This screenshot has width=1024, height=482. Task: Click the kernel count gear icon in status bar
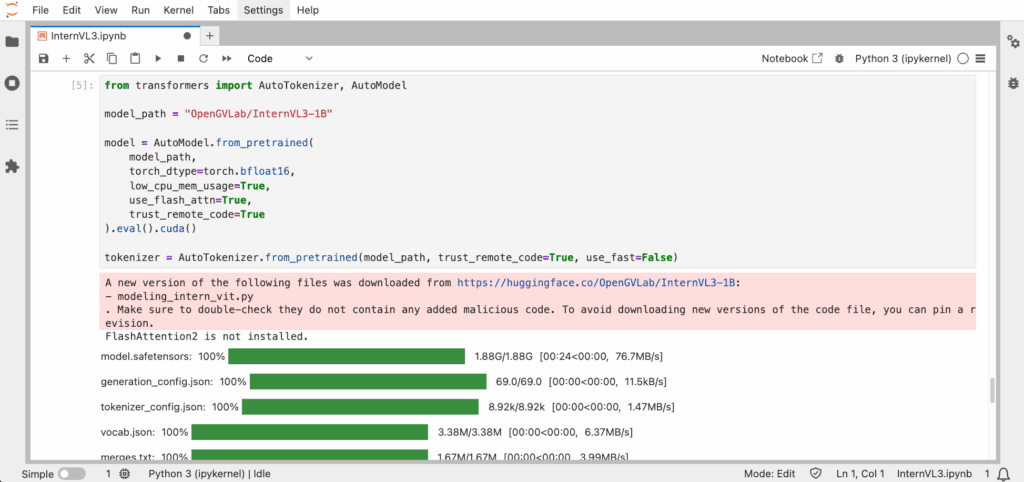125,474
